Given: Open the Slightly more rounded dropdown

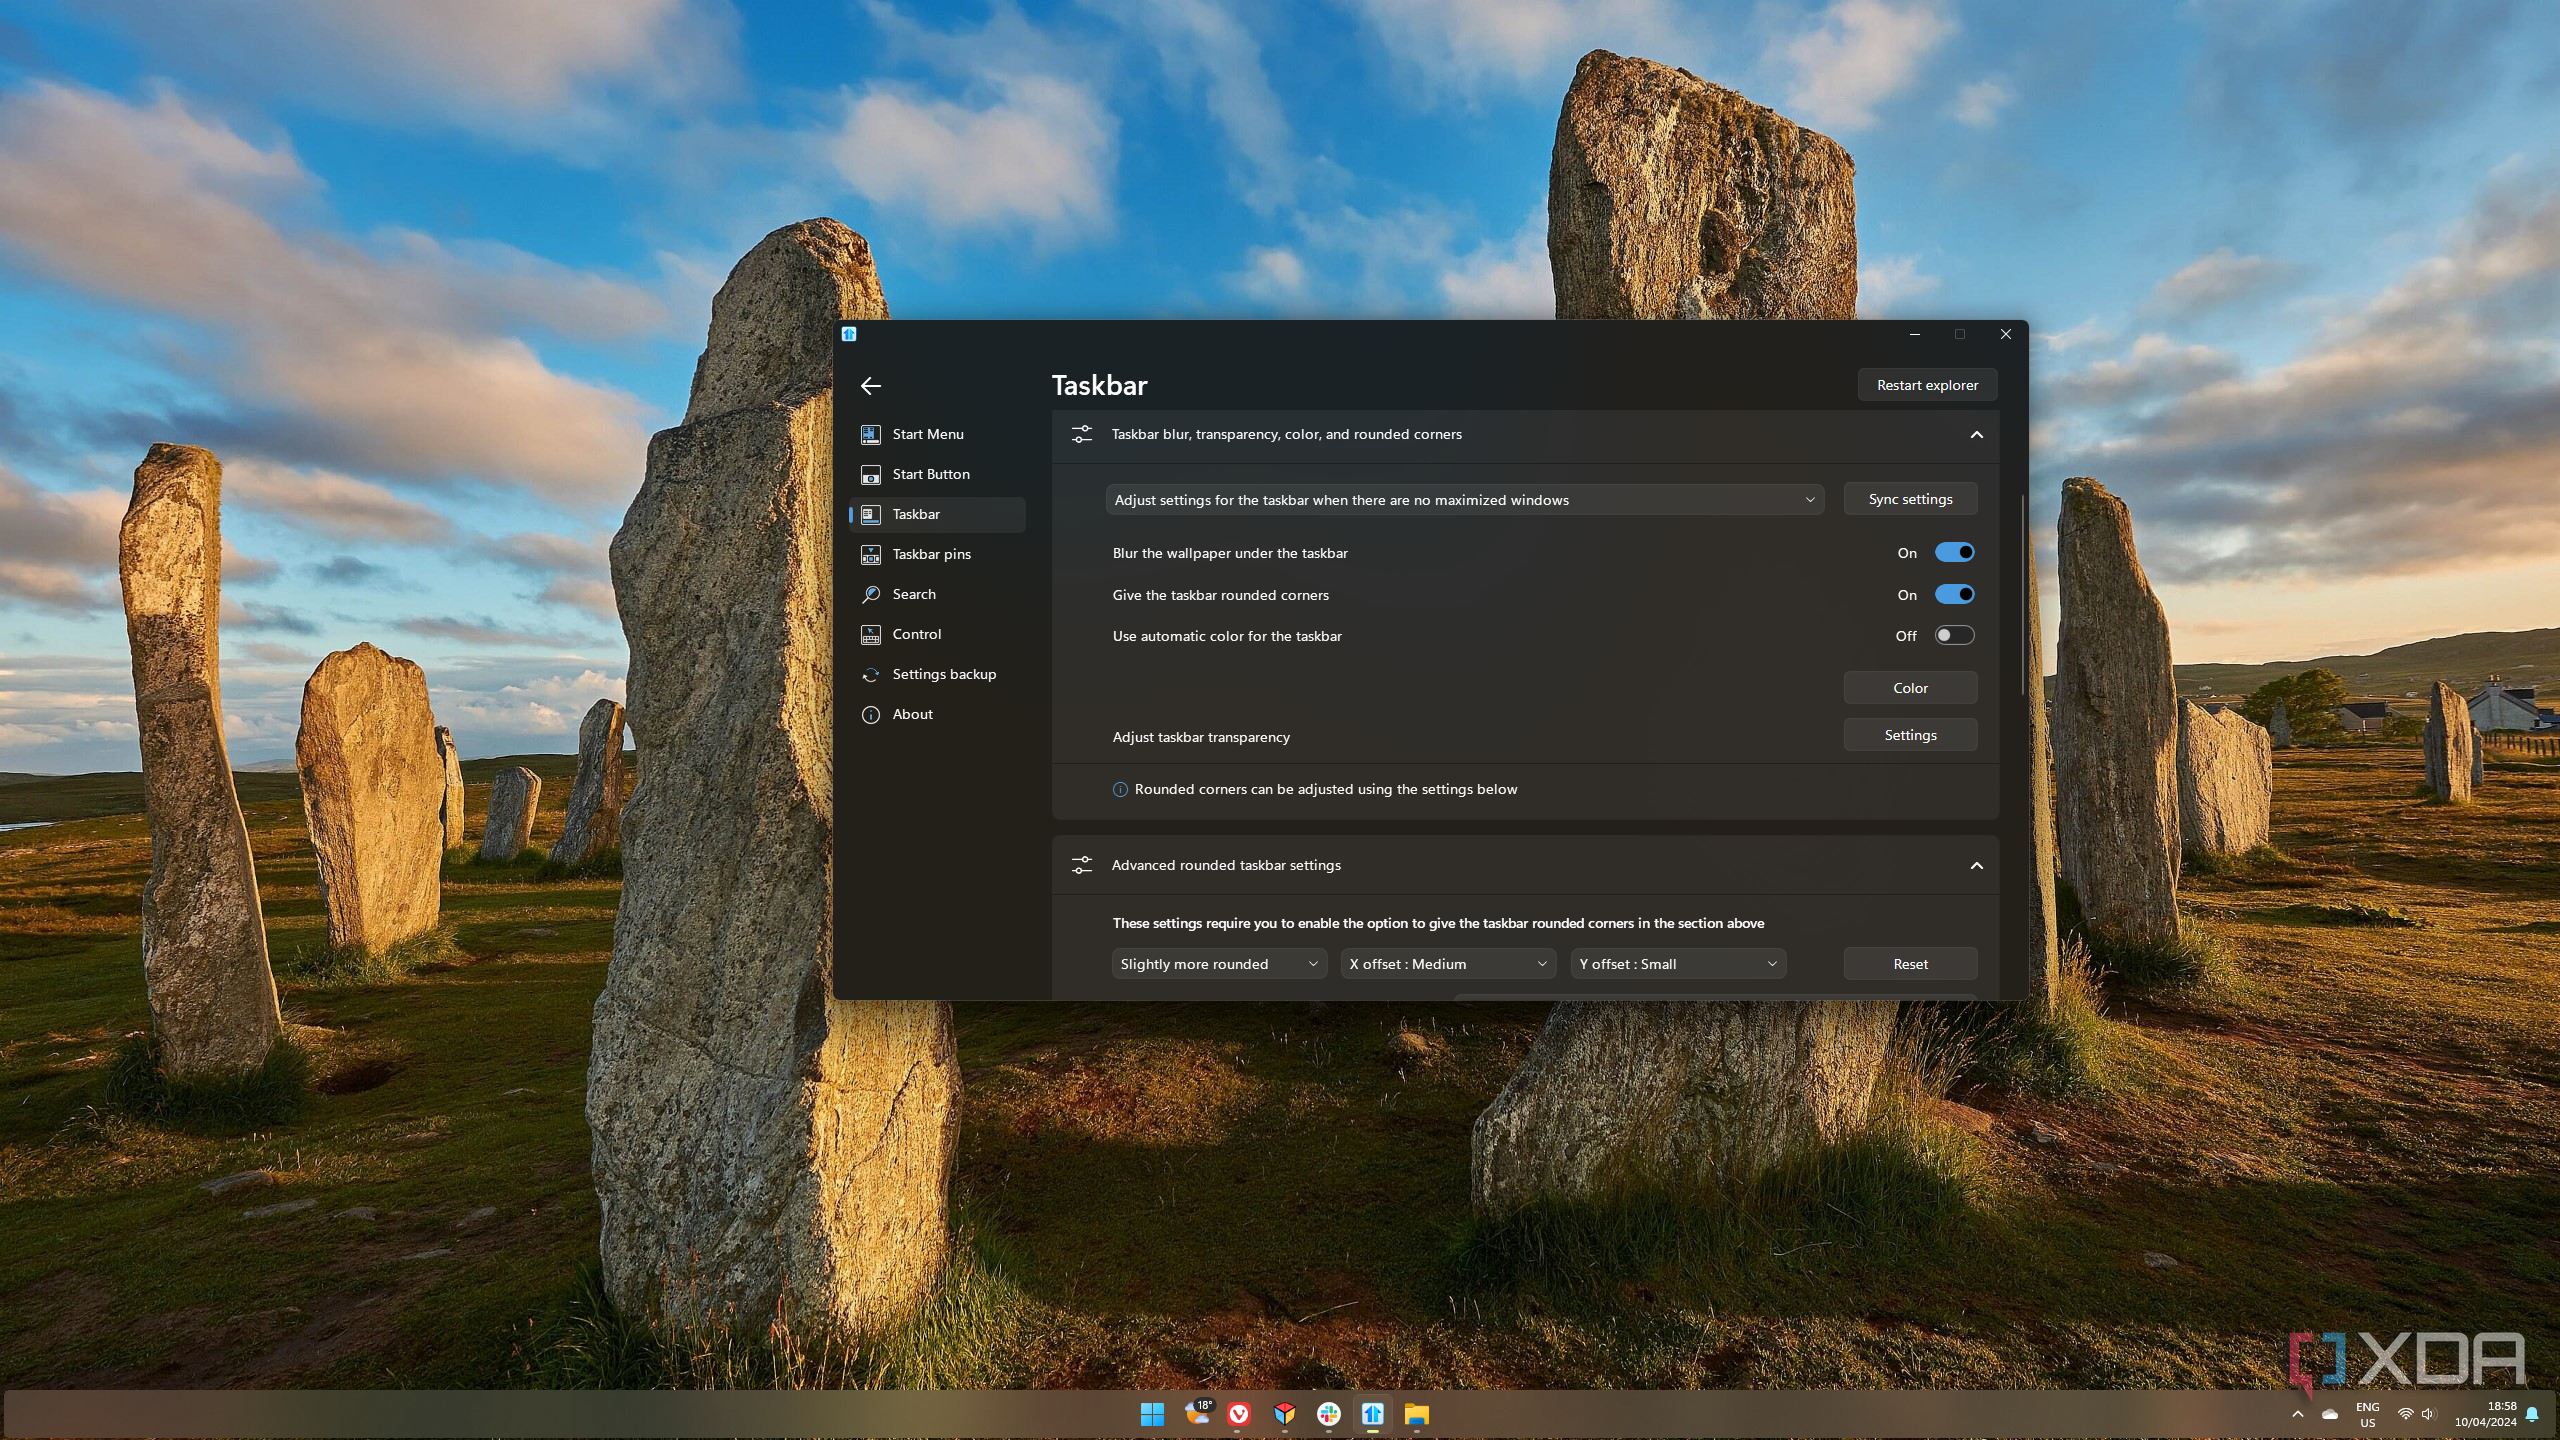Looking at the screenshot, I should click(x=1218, y=964).
